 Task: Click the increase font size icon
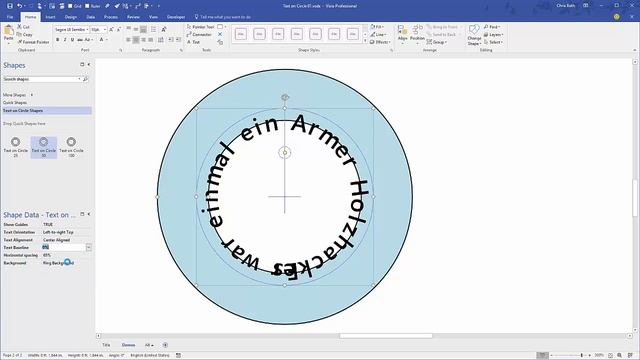111,29
